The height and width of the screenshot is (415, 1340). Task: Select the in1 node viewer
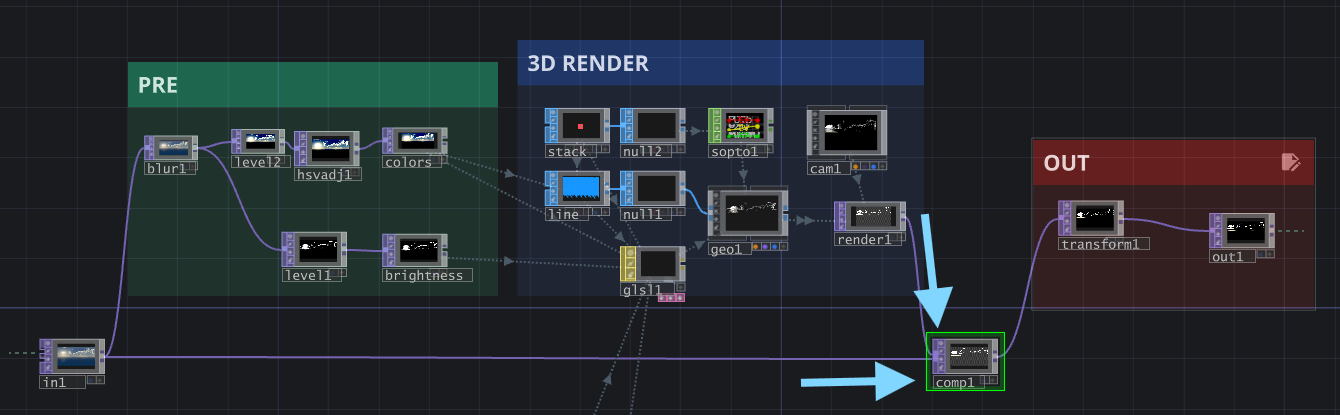[x=75, y=356]
